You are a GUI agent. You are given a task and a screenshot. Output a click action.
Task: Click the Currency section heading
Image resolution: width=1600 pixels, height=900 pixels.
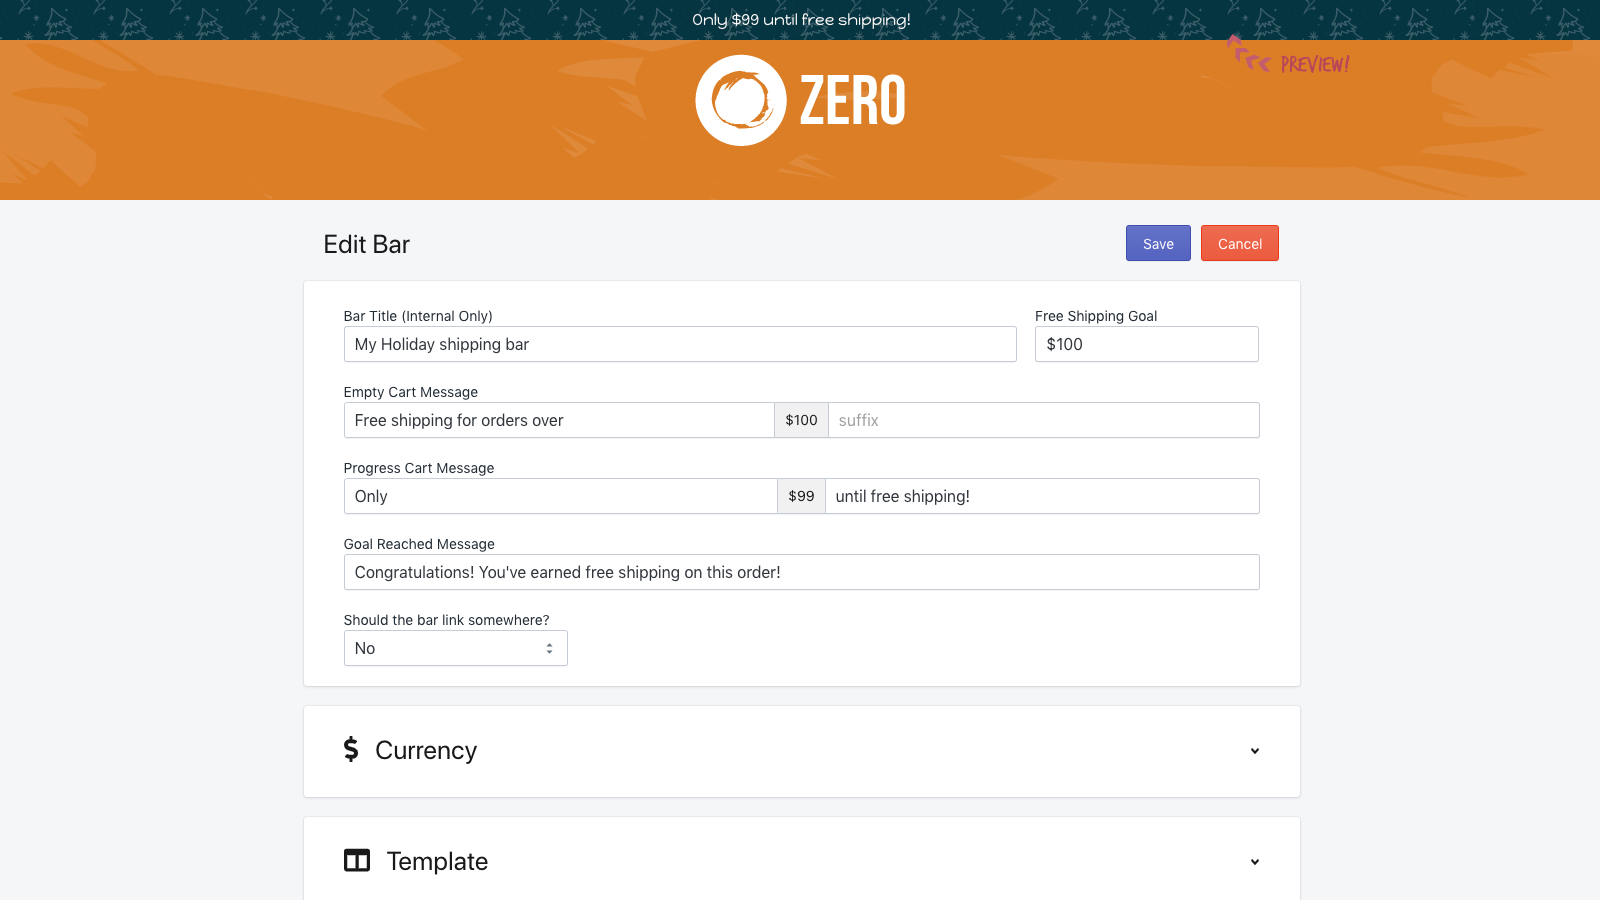pos(426,751)
